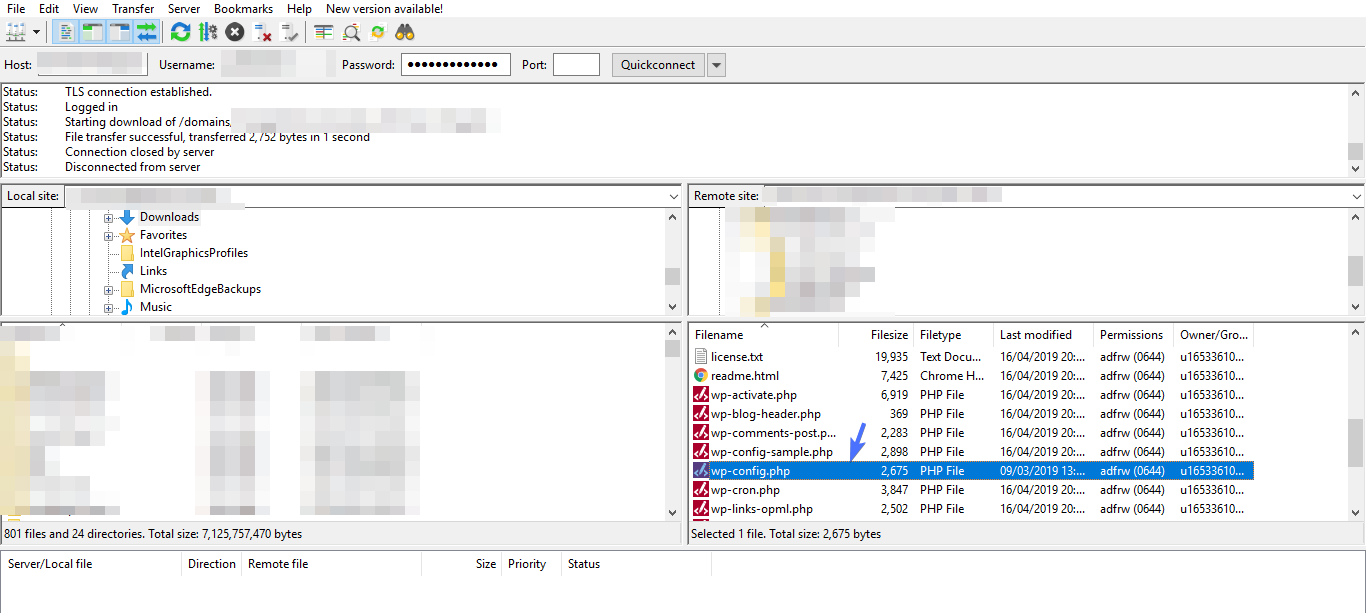Open the Edit menu
Image resolution: width=1366 pixels, height=613 pixels.
tap(49, 8)
